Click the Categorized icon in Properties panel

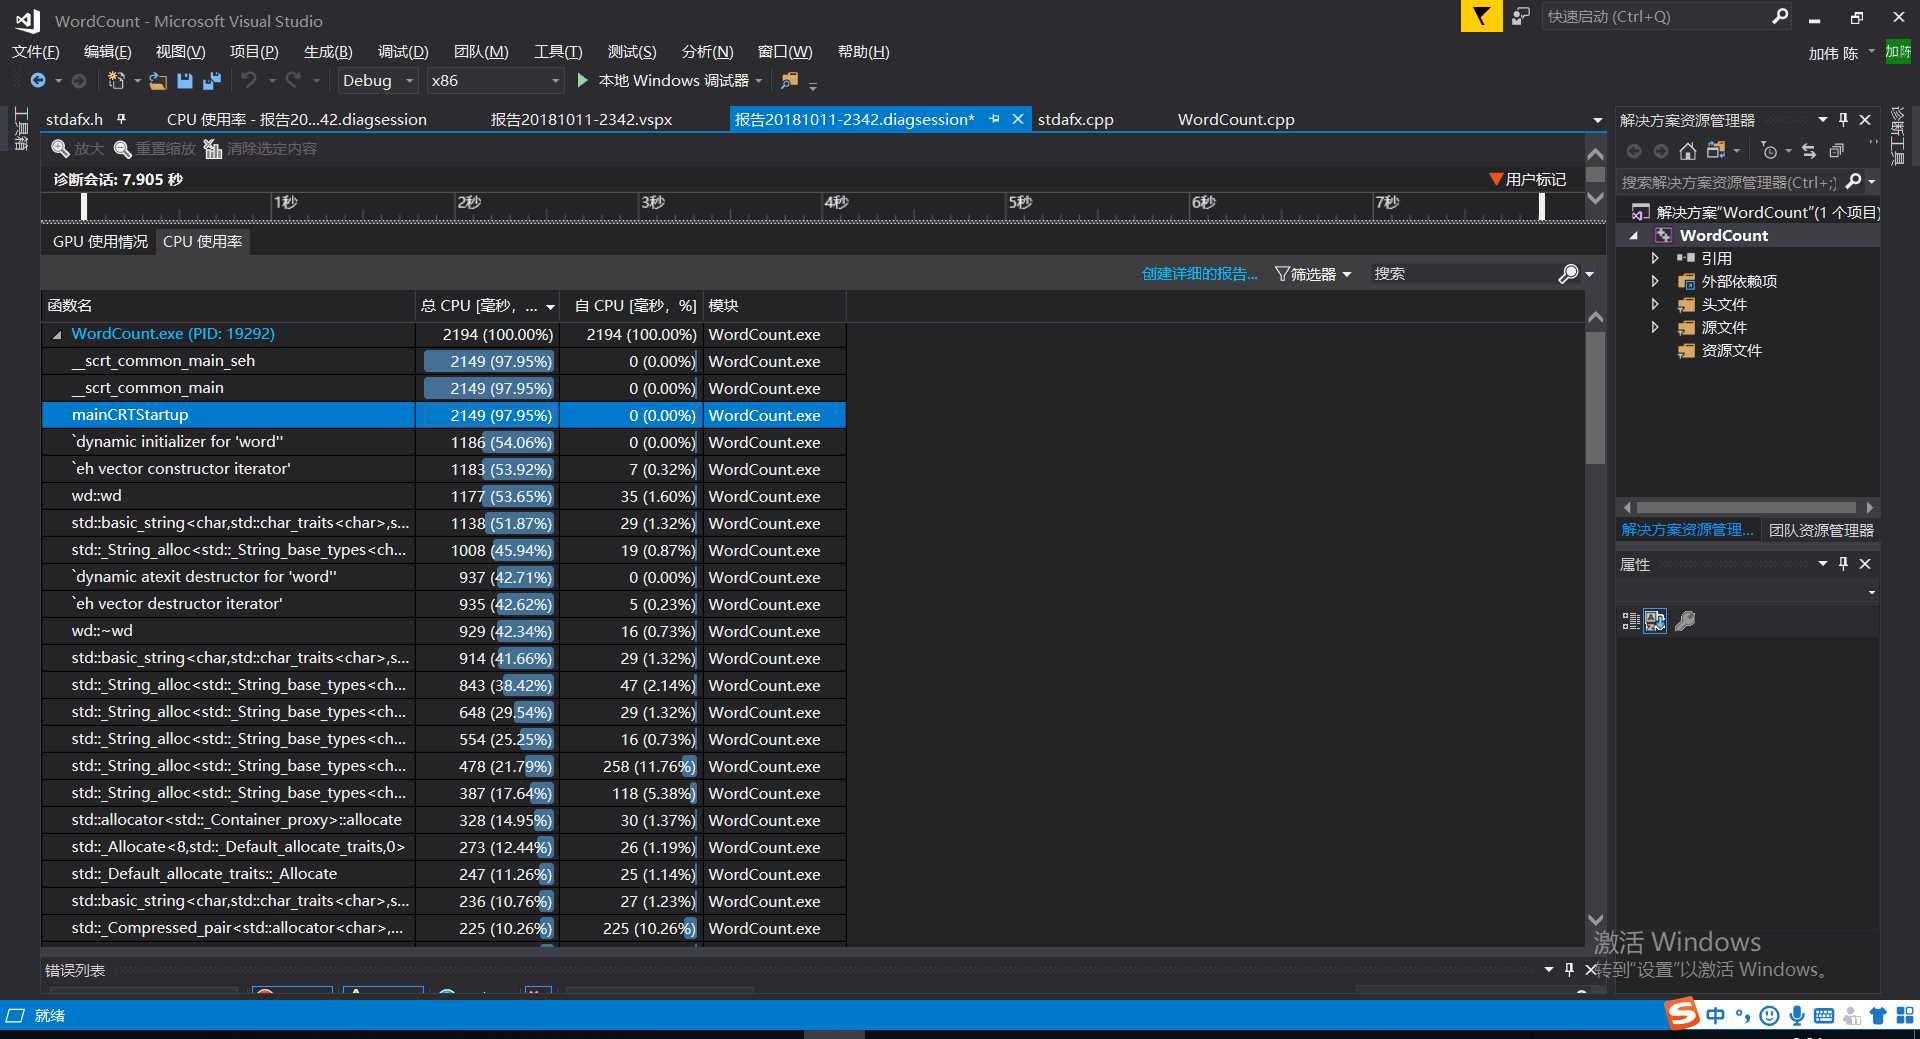pos(1631,621)
